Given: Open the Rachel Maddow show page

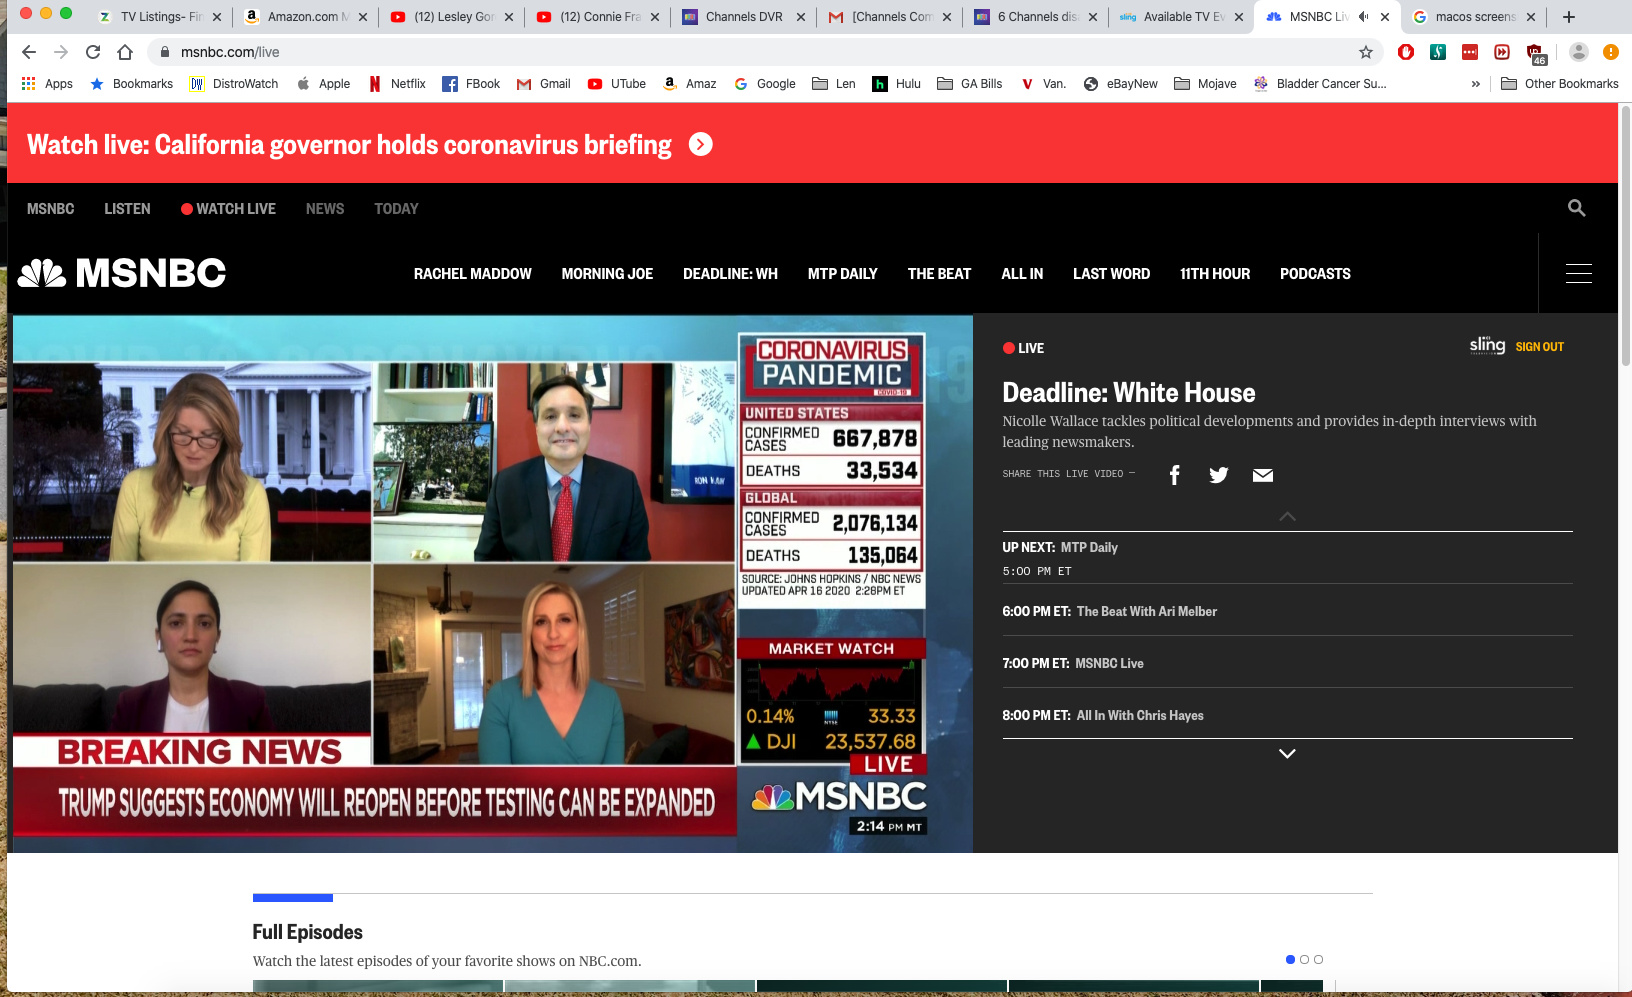Looking at the screenshot, I should click(472, 274).
